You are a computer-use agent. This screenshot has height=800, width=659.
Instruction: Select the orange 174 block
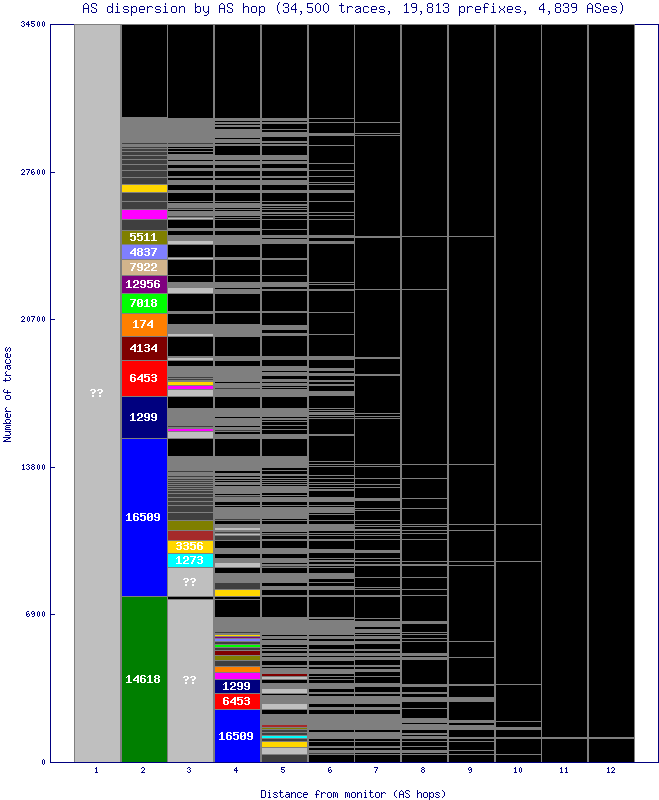(x=144, y=325)
